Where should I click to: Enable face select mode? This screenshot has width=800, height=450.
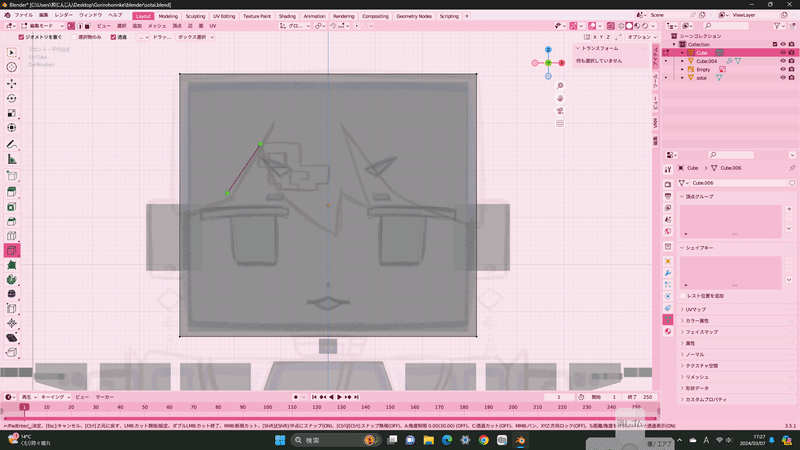(87, 26)
